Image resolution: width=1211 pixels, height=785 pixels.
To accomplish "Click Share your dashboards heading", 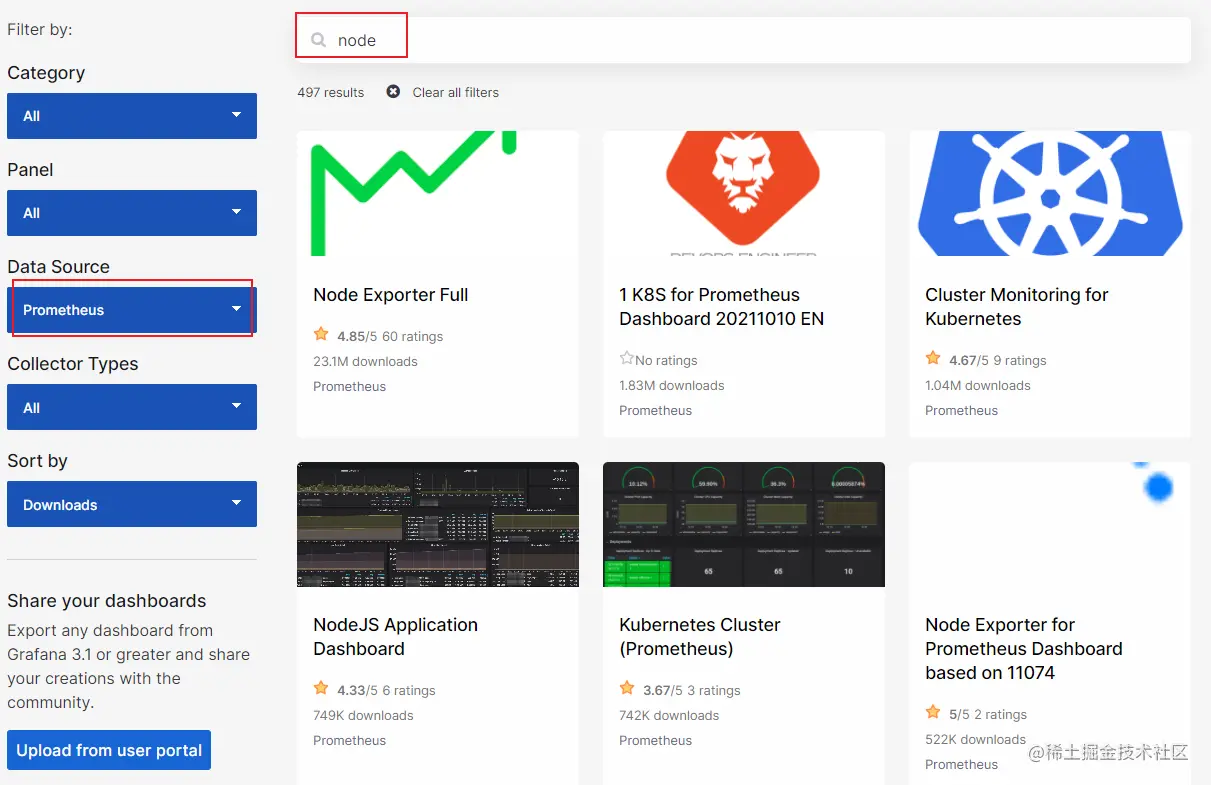I will [x=107, y=601].
